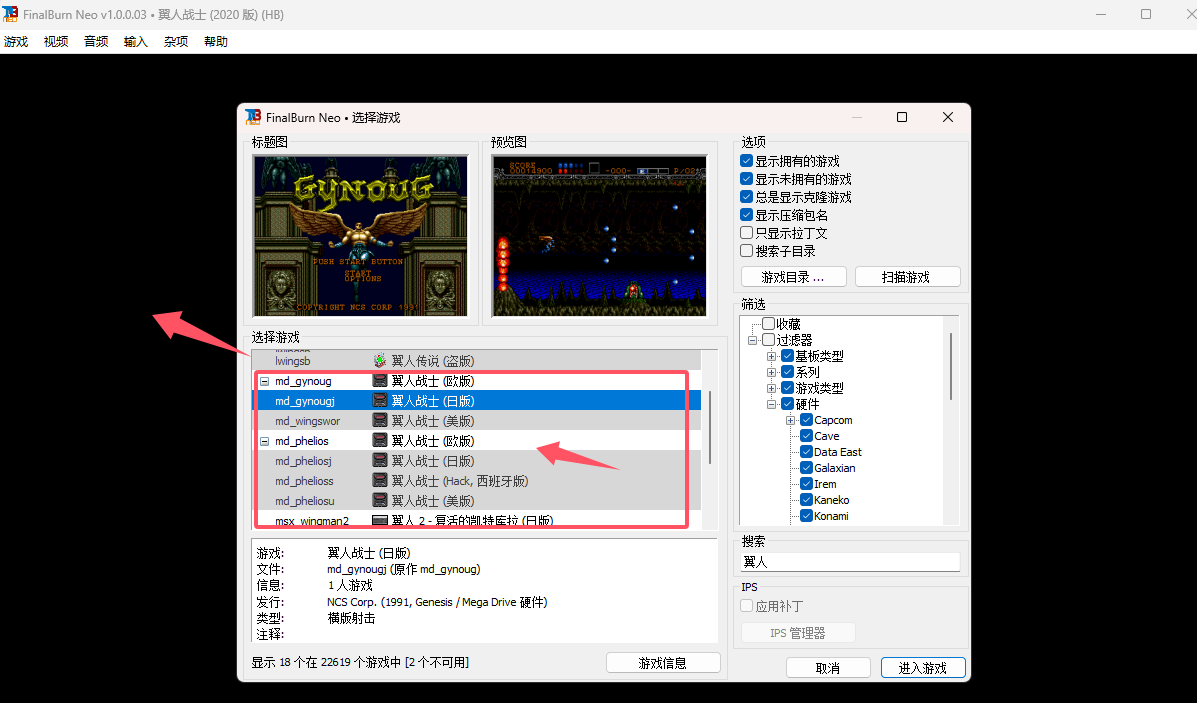The width and height of the screenshot is (1197, 703).
Task: Click the FinalBurn Neo logo in main window title
Action: coord(10,14)
